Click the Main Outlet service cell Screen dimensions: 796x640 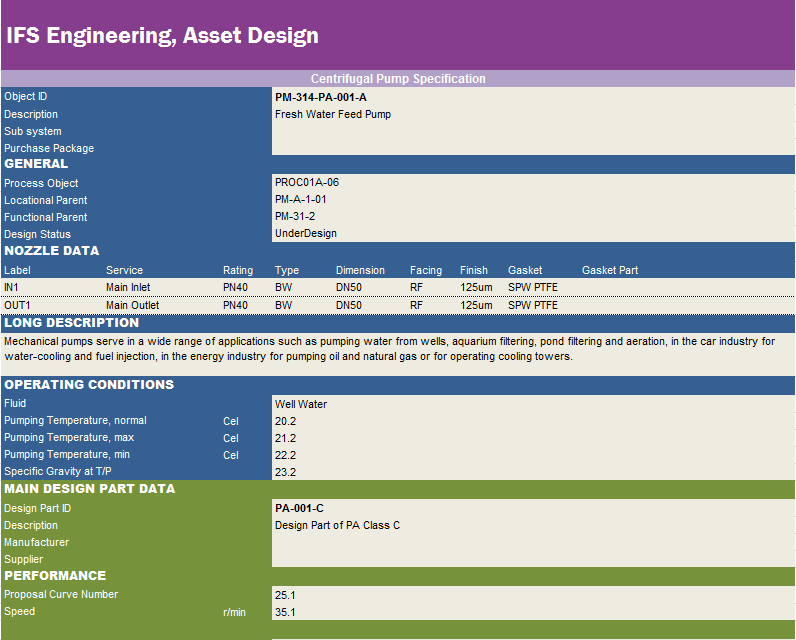click(x=132, y=305)
